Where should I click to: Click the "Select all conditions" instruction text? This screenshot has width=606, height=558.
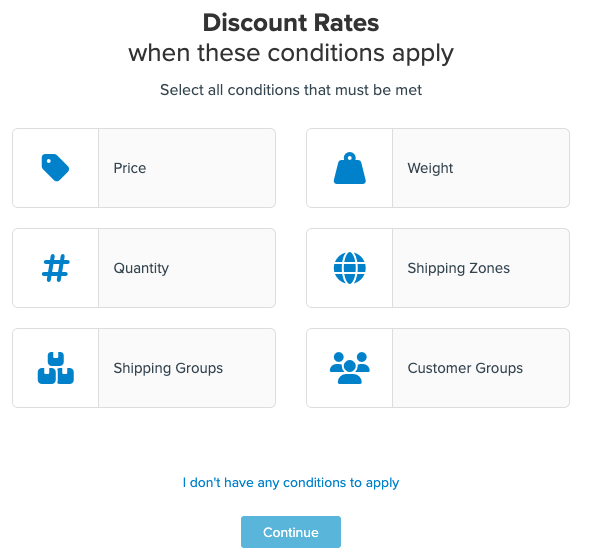coord(291,90)
